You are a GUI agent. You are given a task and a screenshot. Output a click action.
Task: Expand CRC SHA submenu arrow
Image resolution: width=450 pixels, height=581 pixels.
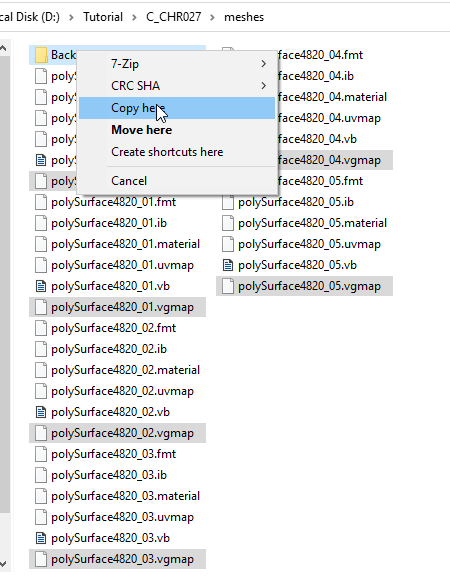click(x=264, y=86)
